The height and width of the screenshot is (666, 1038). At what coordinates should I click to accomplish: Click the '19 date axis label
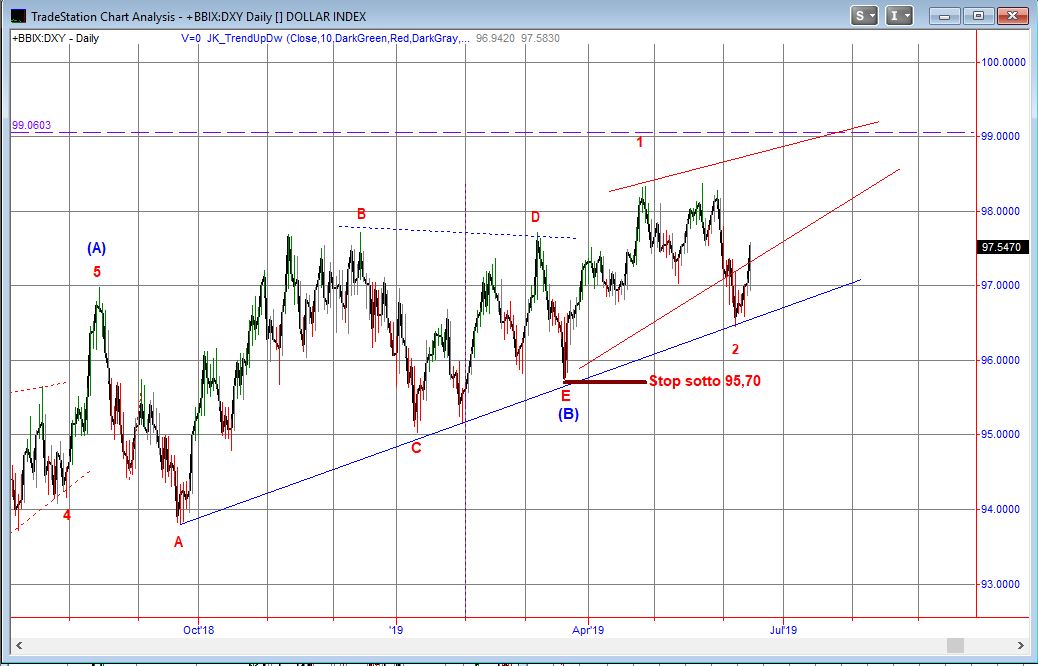point(396,630)
